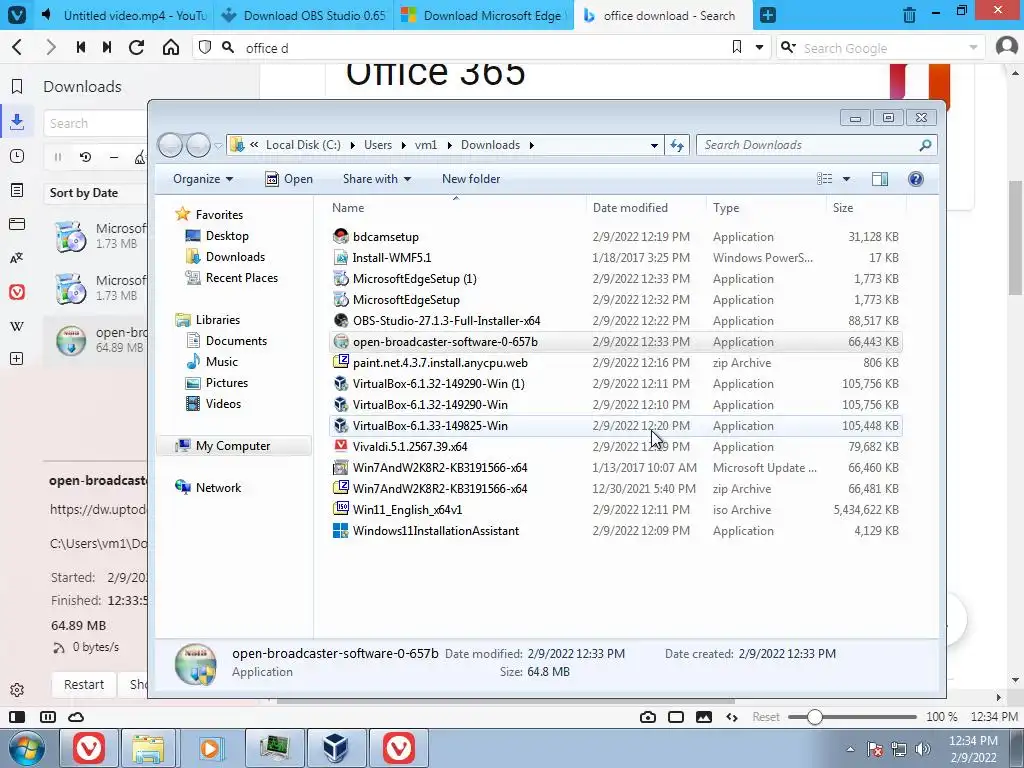
Task: Show hidden system tray icons
Action: [x=850, y=749]
